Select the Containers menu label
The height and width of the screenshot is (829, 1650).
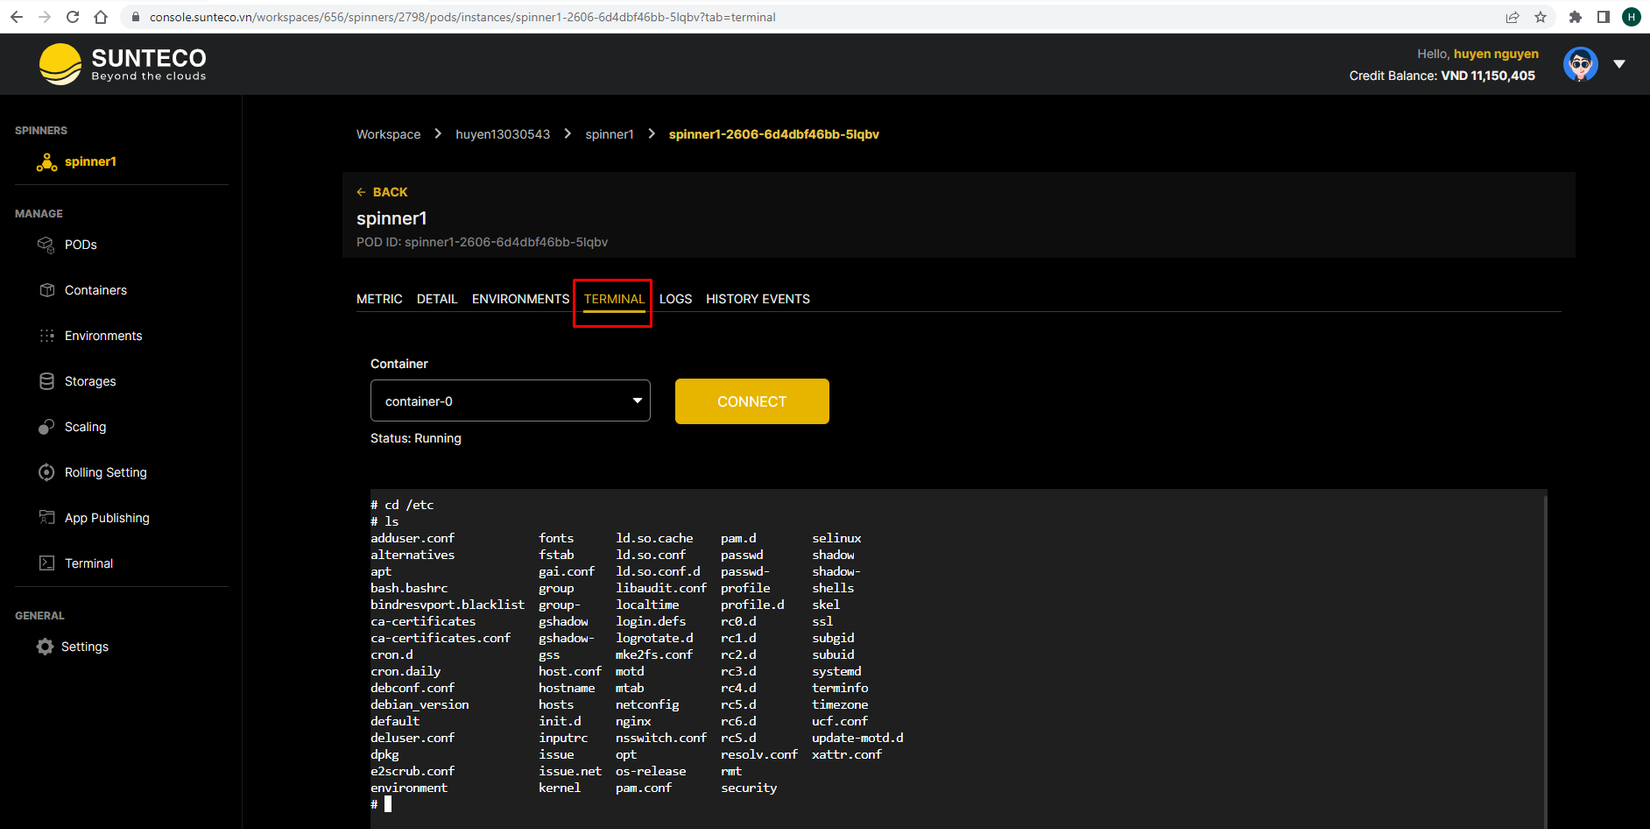coord(96,290)
